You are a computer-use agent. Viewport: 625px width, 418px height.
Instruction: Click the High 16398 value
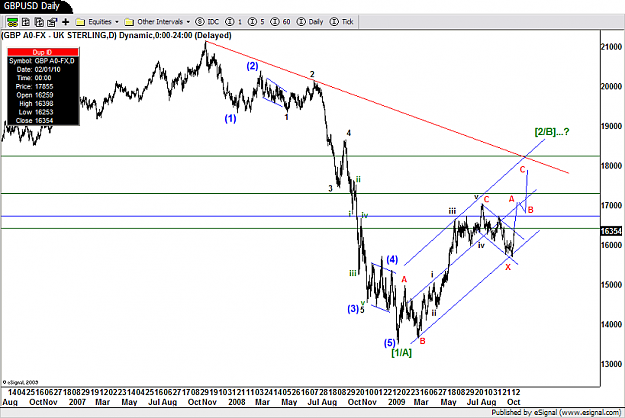point(44,104)
